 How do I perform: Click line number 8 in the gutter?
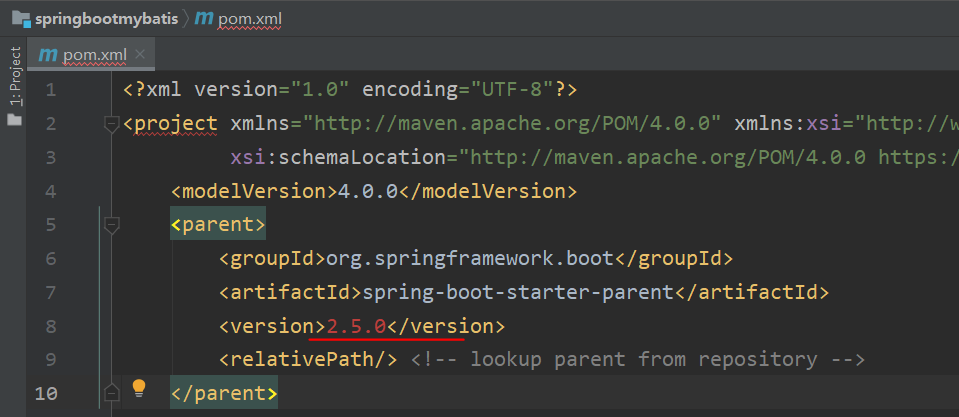click(x=50, y=327)
